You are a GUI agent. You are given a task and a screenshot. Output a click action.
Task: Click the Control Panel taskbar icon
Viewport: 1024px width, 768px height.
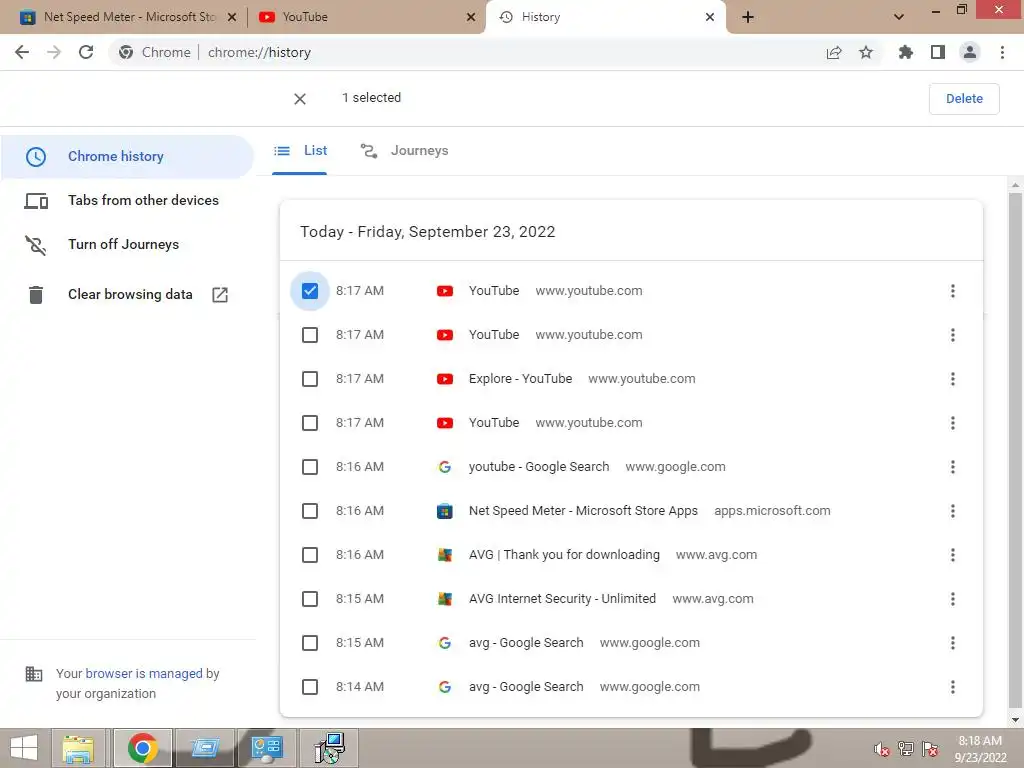click(266, 748)
